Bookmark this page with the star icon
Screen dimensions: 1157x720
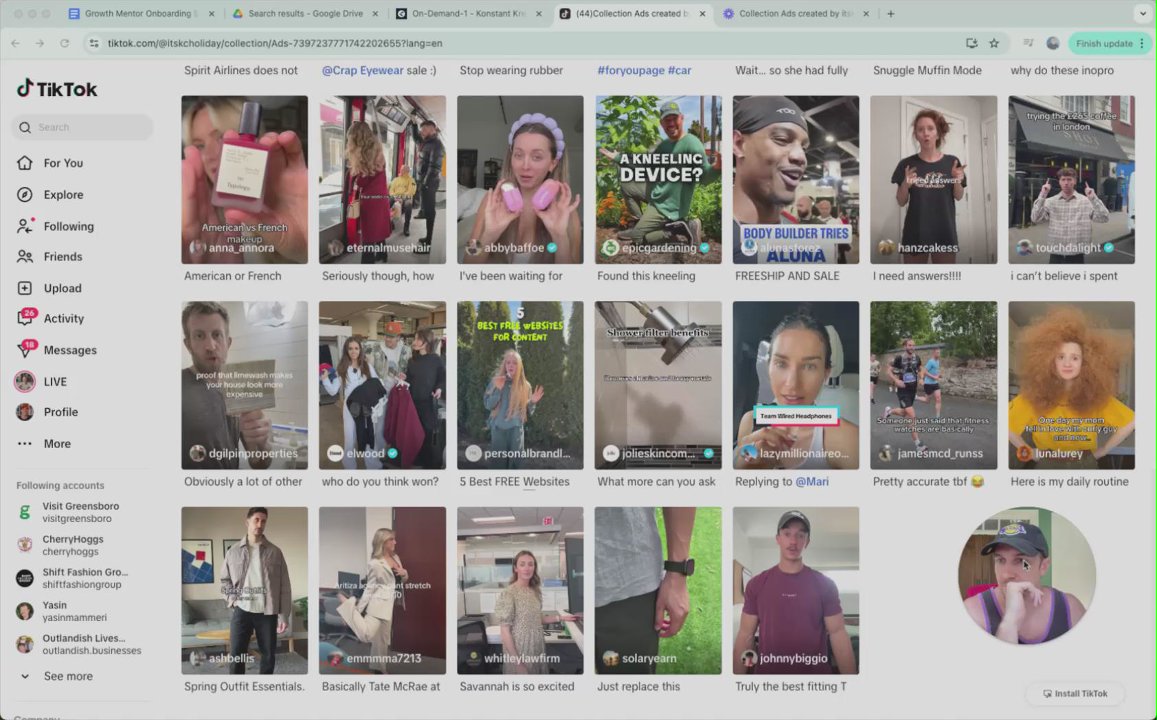click(x=994, y=44)
